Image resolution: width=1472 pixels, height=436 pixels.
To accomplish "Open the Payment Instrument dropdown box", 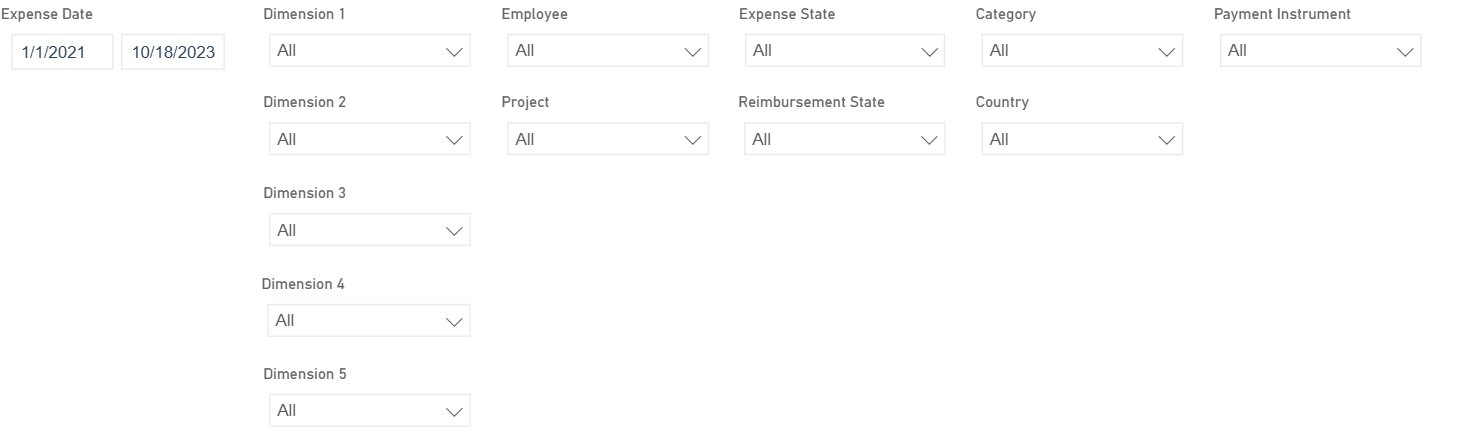I will tap(1320, 51).
